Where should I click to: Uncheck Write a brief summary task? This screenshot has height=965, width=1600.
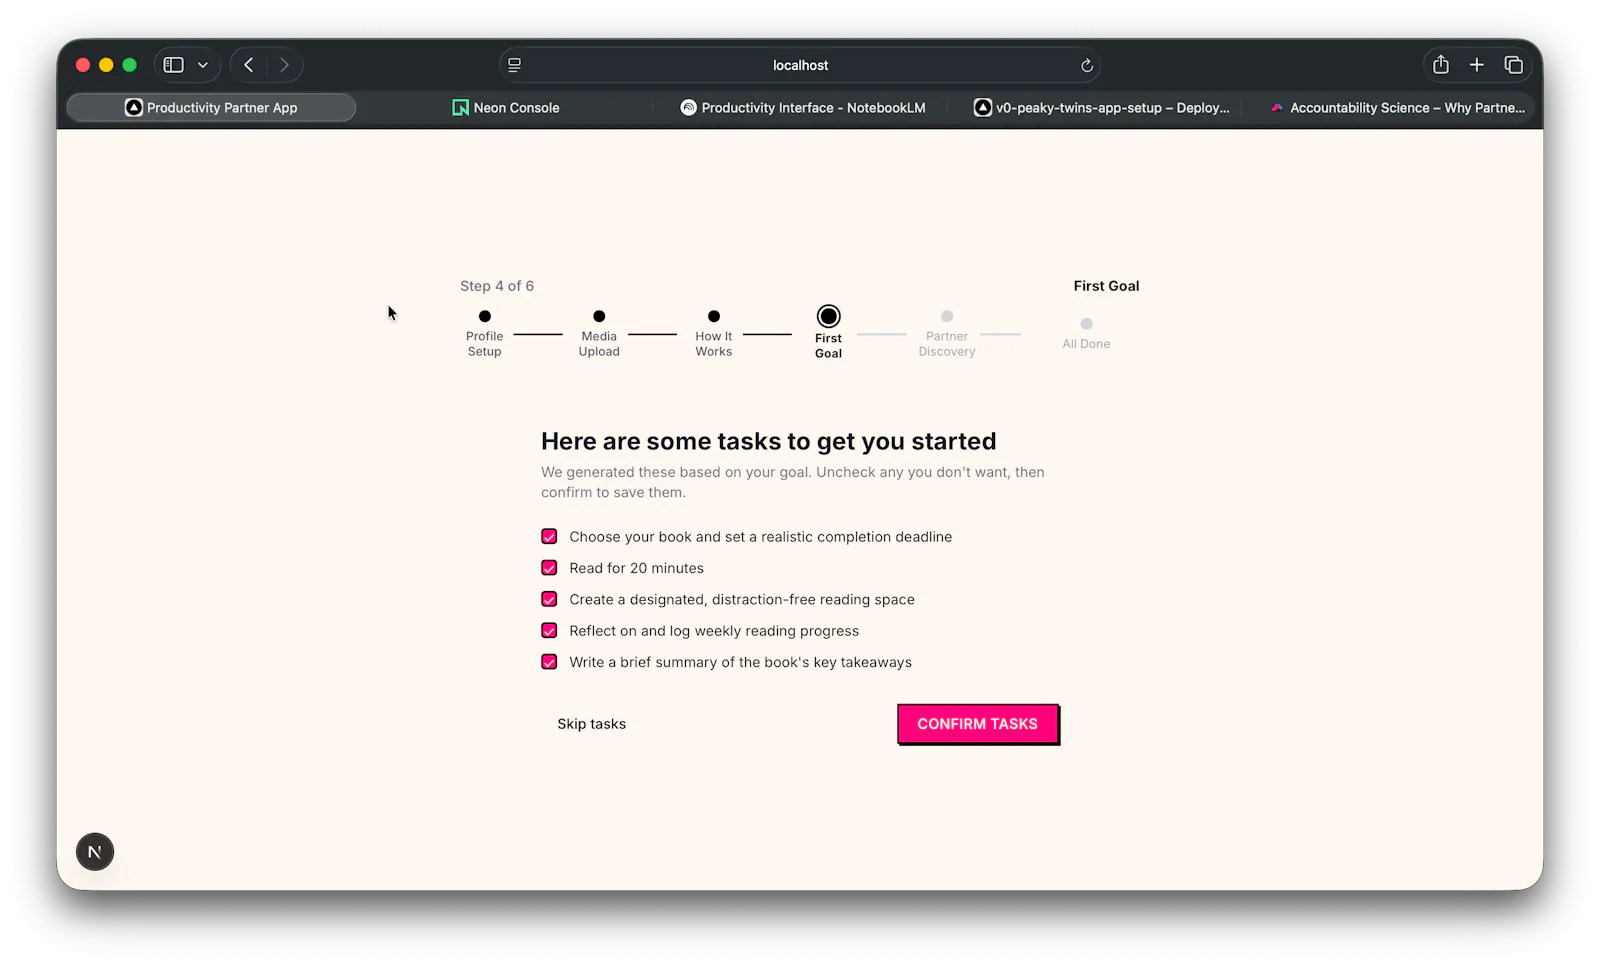click(549, 662)
